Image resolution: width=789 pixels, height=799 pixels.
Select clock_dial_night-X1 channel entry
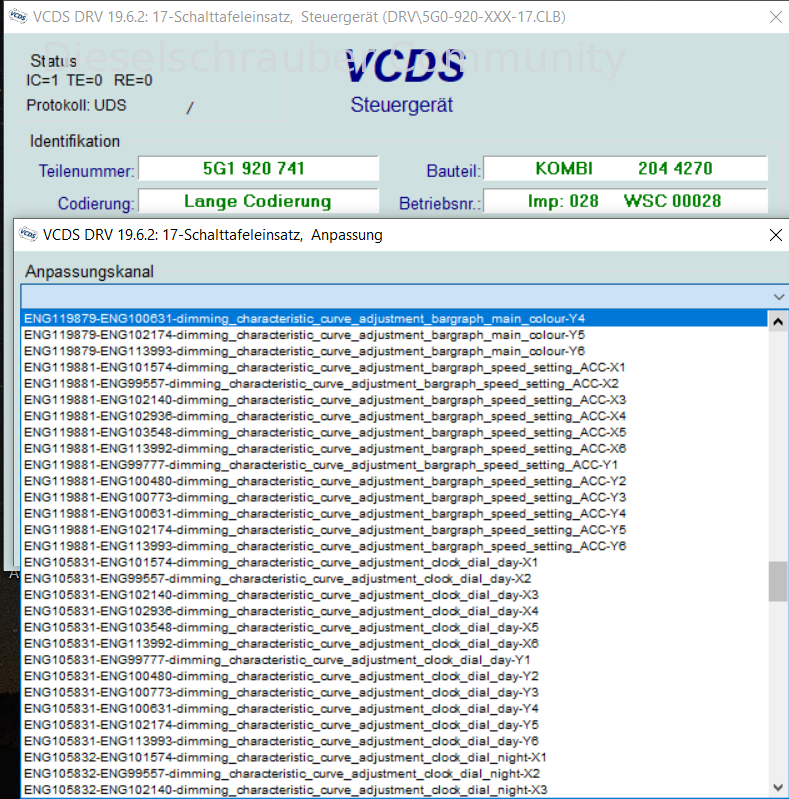394,758
